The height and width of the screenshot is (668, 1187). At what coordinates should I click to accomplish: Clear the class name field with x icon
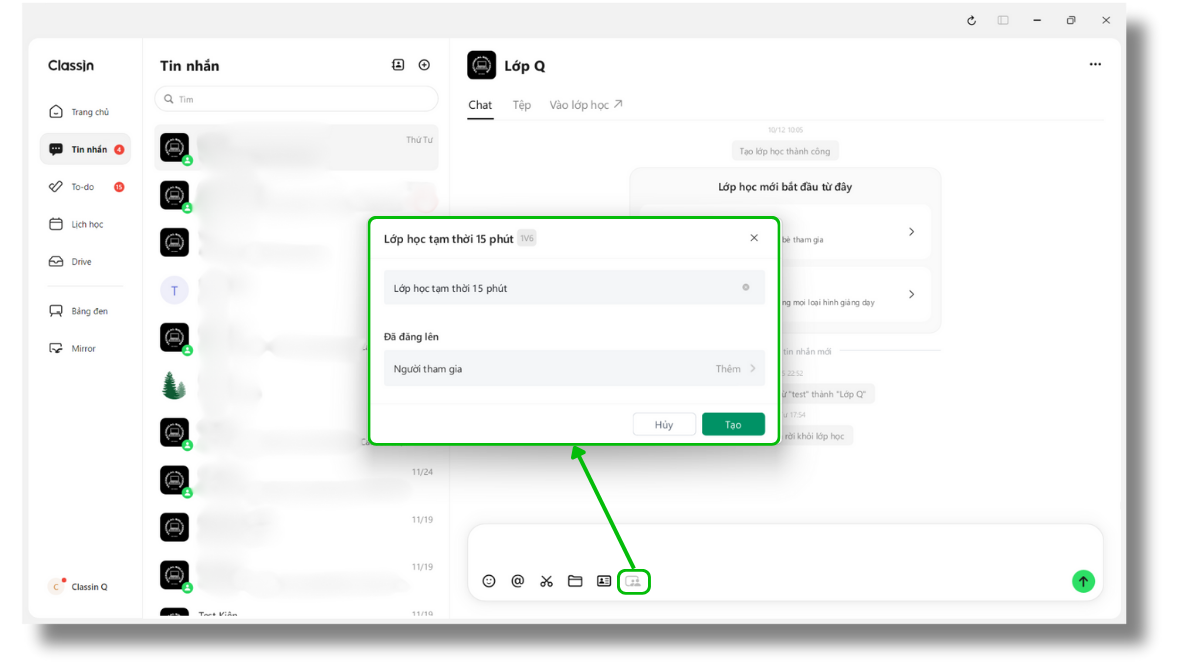point(746,288)
